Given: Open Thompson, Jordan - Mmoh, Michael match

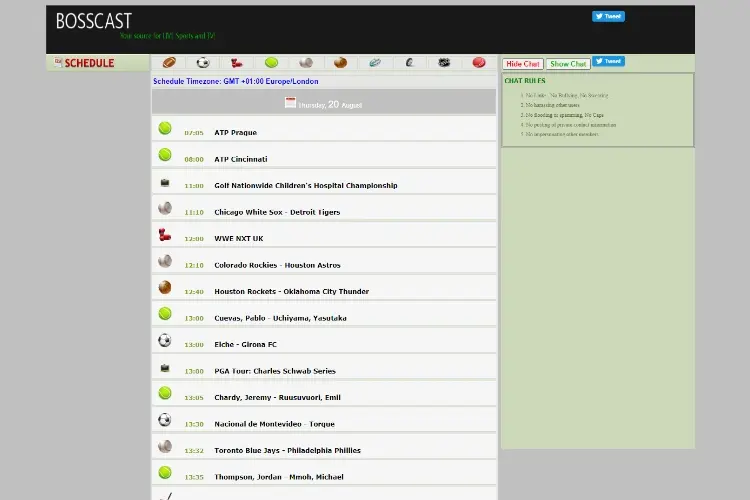Looking at the screenshot, I should (x=279, y=477).
